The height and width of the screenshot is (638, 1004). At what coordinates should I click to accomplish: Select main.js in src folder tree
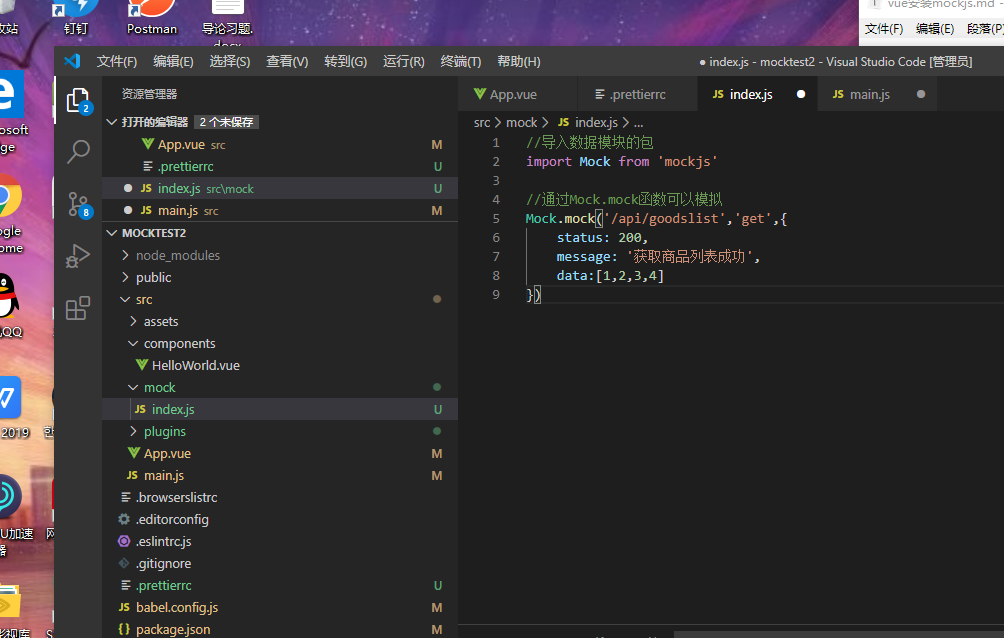280,475
